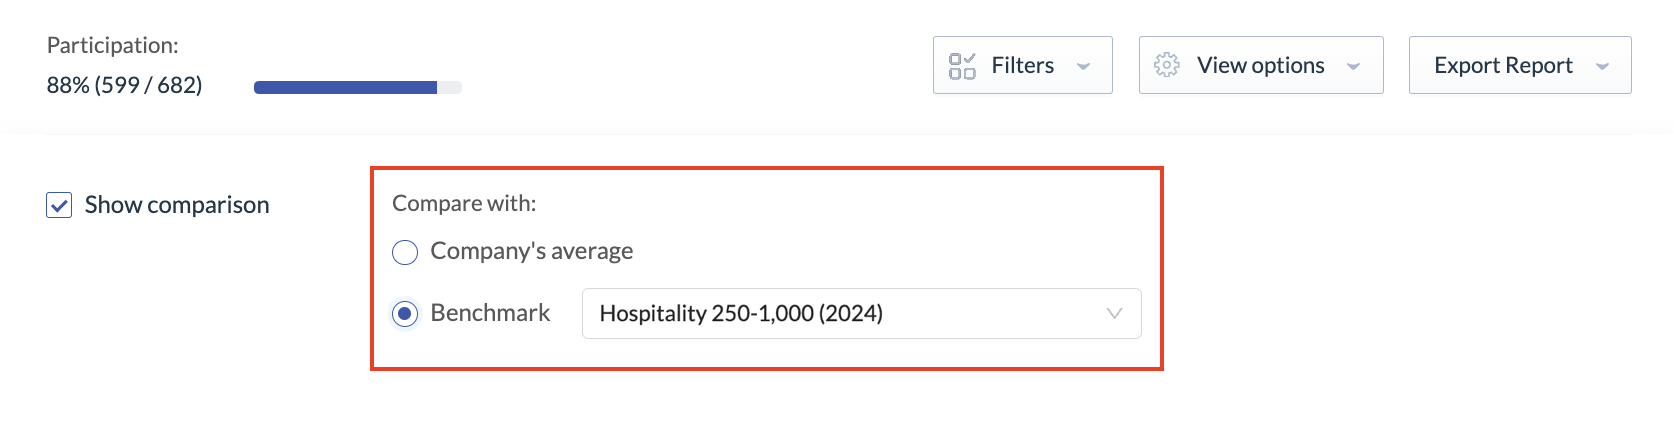
Task: Open the Export Report menu
Action: click(1520, 65)
